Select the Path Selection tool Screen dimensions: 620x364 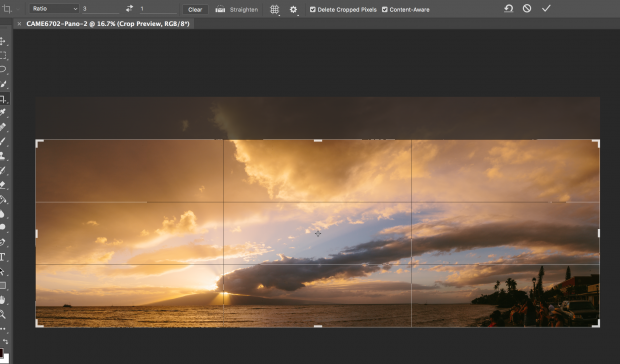pyautogui.click(x=2, y=272)
